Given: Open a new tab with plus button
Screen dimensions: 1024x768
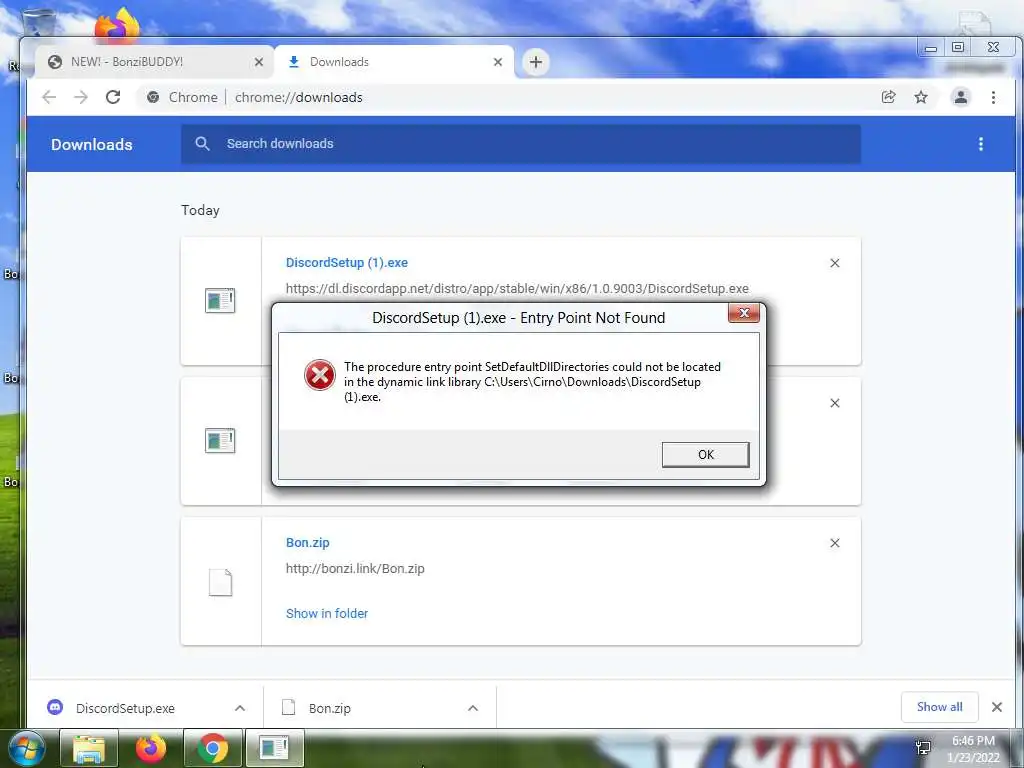Looking at the screenshot, I should point(536,62).
